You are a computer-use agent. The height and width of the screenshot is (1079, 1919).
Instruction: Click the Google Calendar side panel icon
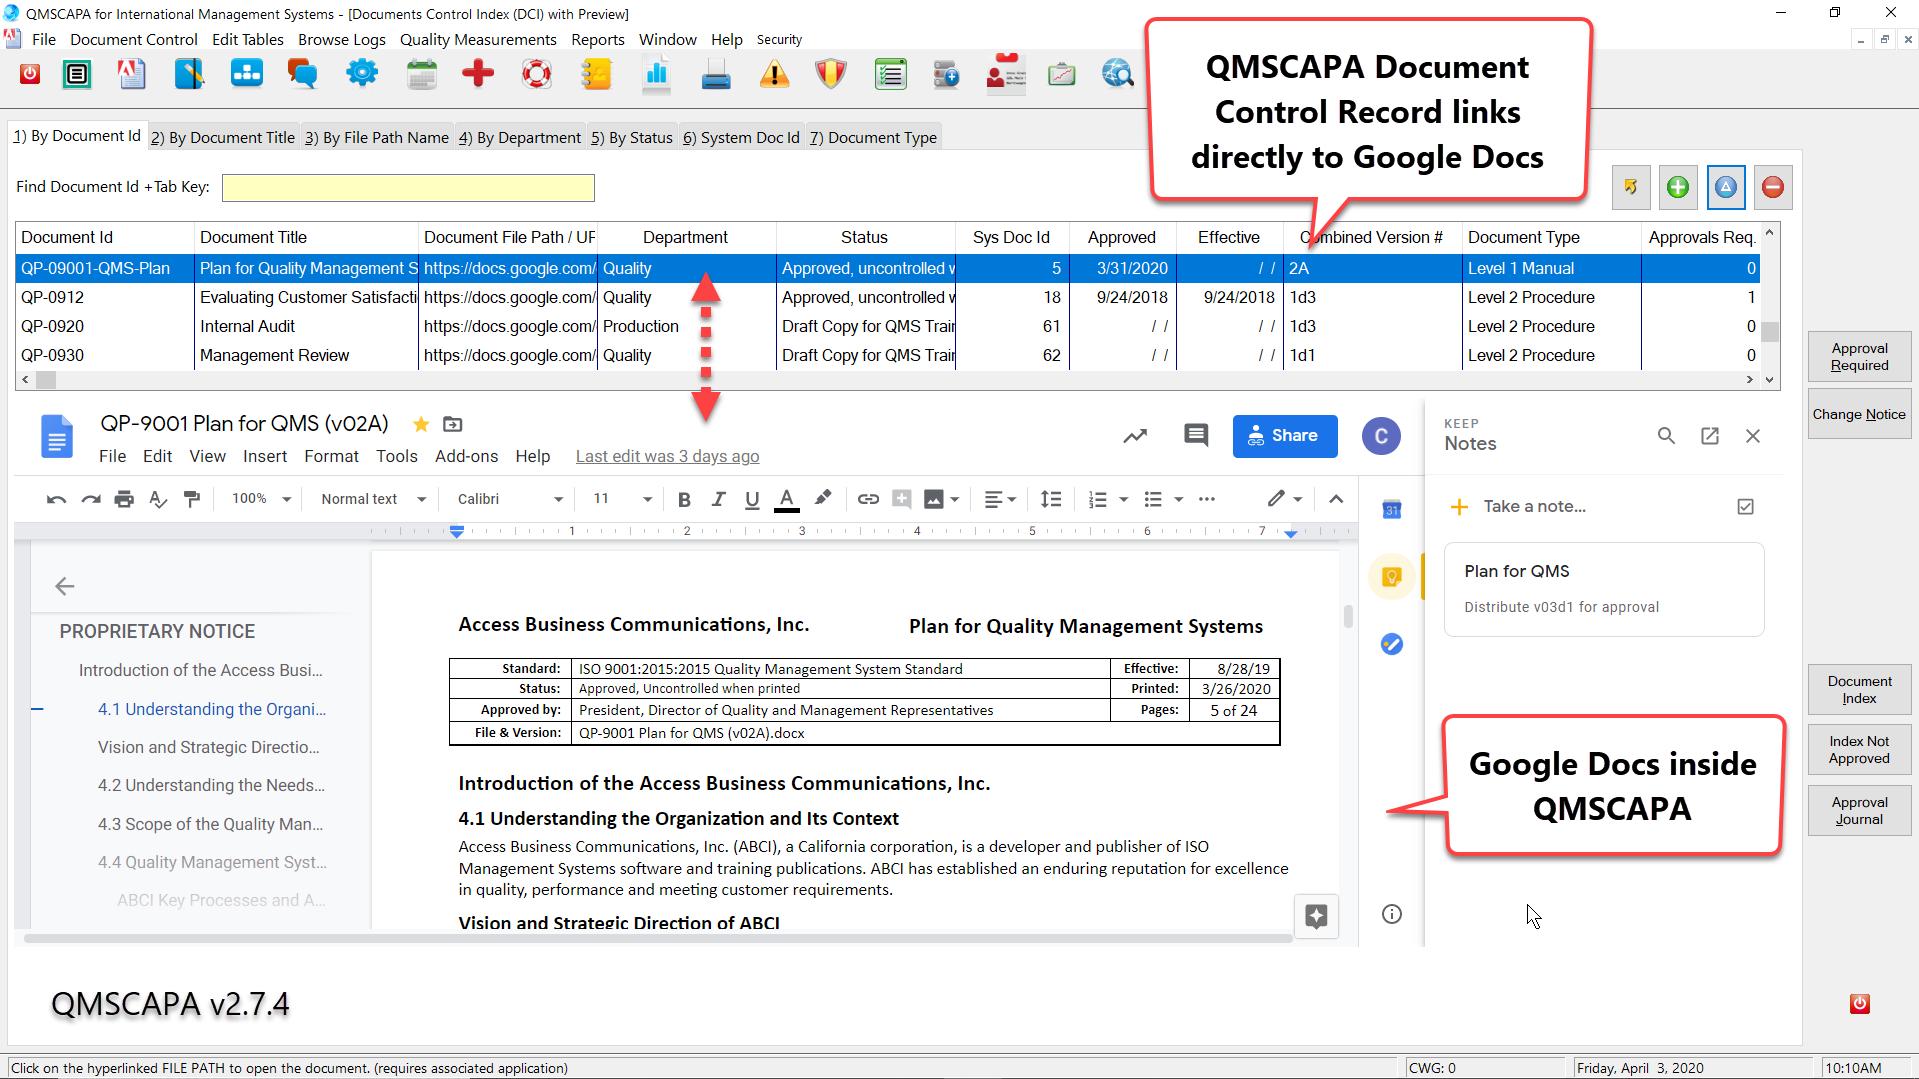click(x=1391, y=510)
